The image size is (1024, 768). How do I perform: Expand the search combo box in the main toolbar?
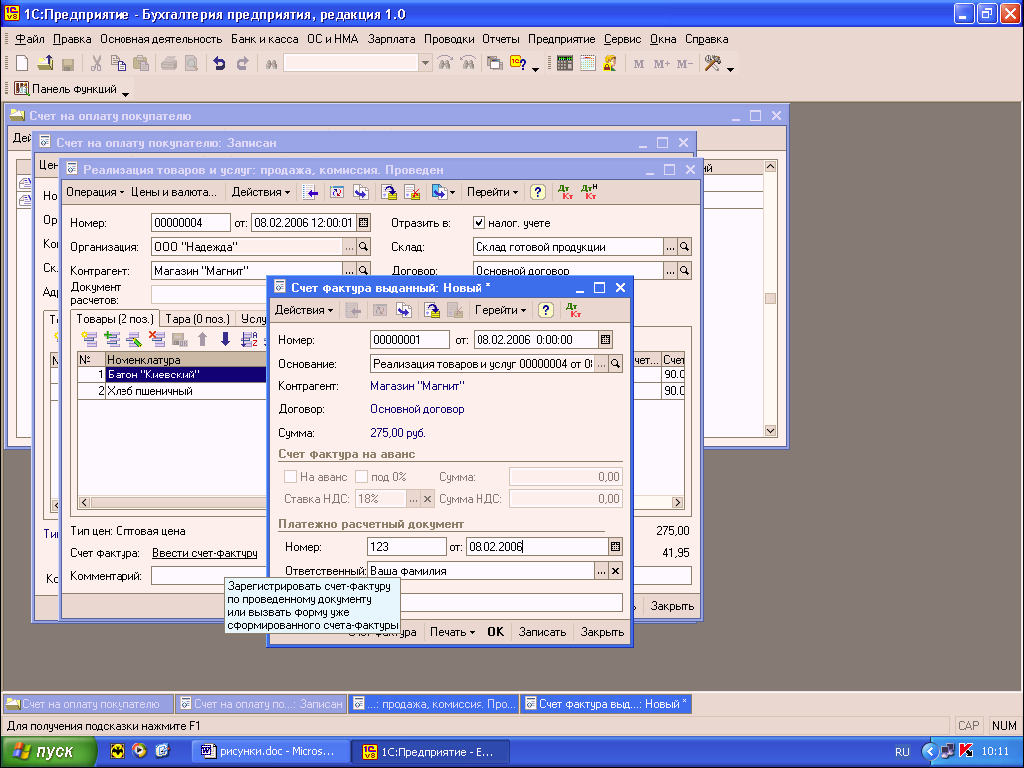point(426,63)
